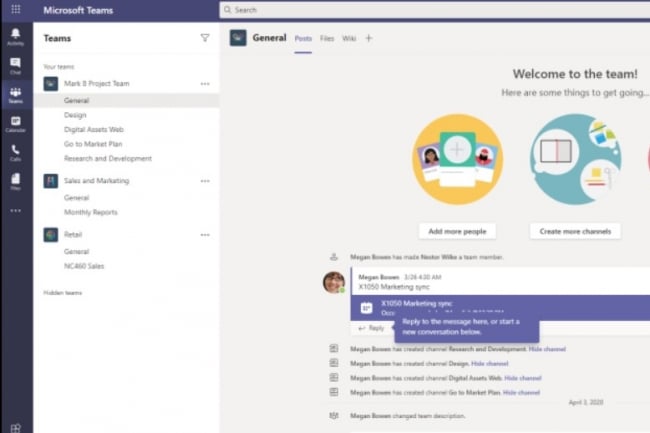The width and height of the screenshot is (650, 433).
Task: Click the General channel header avatar
Action: pos(238,38)
